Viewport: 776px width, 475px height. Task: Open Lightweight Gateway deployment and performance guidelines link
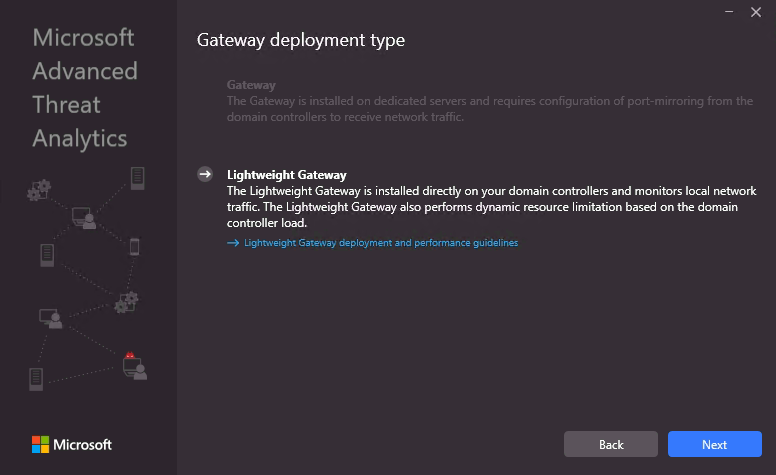point(381,243)
